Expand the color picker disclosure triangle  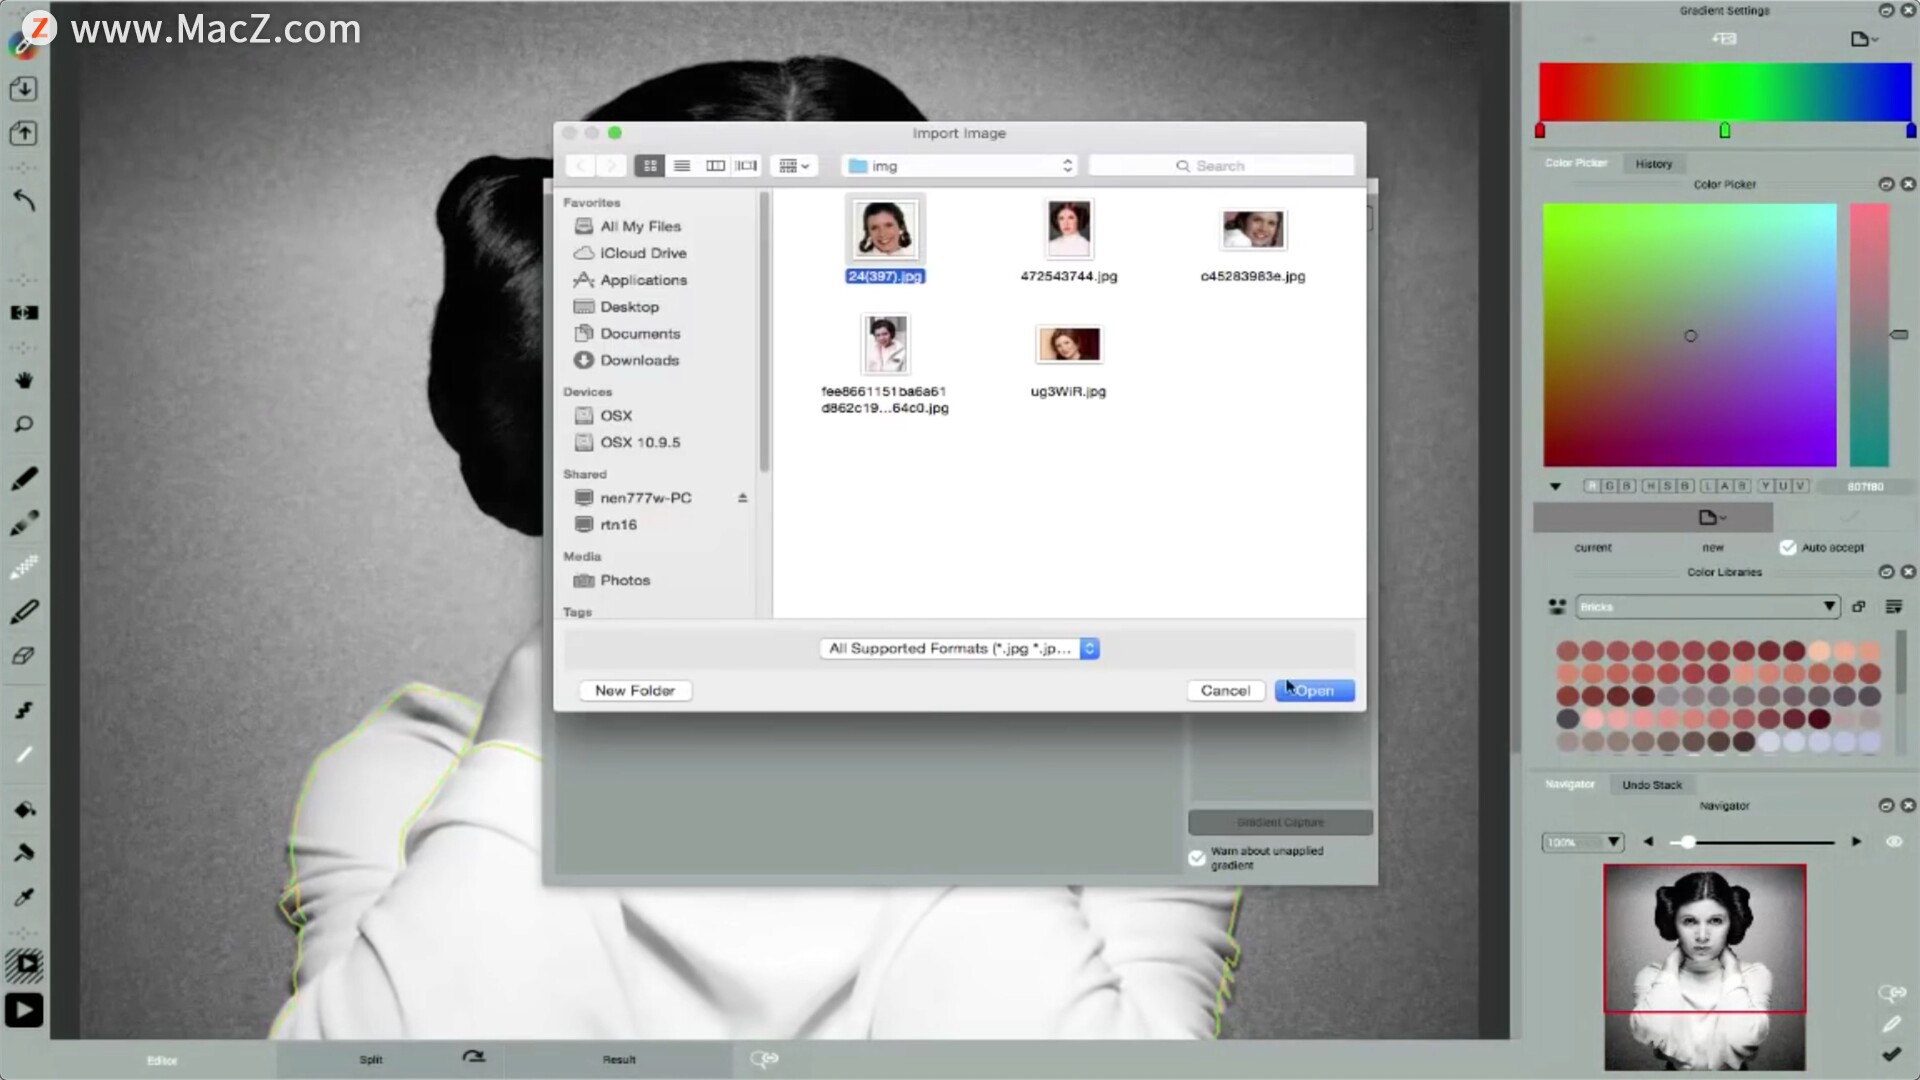point(1555,487)
